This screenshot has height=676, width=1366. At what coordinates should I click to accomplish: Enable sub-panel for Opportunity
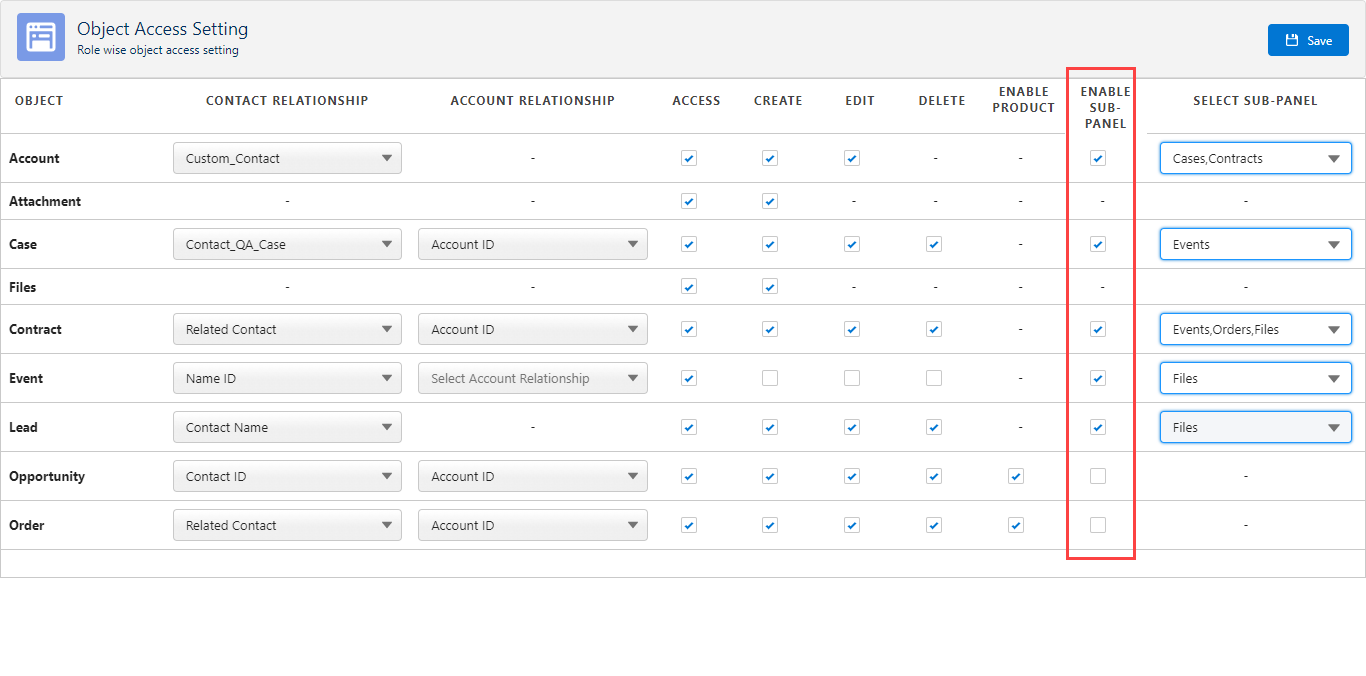coord(1098,476)
